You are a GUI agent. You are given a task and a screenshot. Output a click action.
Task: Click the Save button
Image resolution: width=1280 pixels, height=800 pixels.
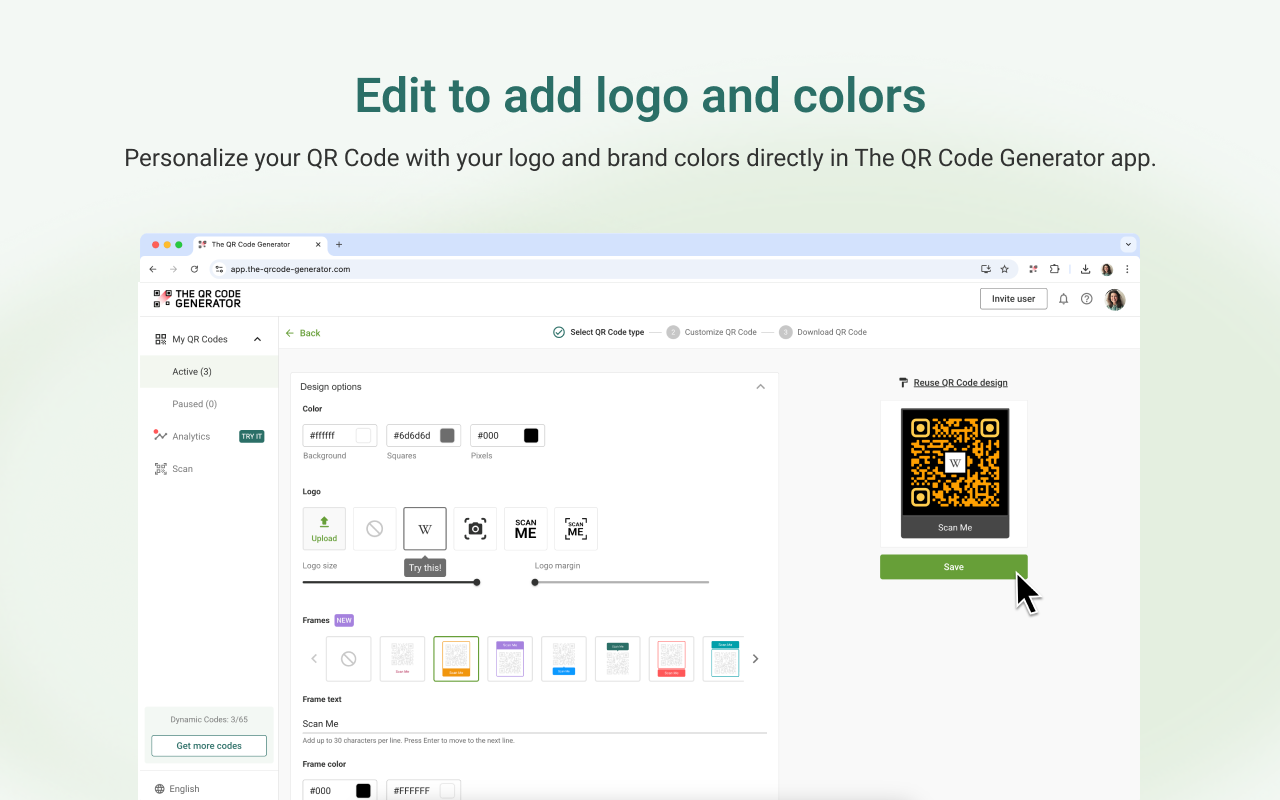click(x=953, y=566)
